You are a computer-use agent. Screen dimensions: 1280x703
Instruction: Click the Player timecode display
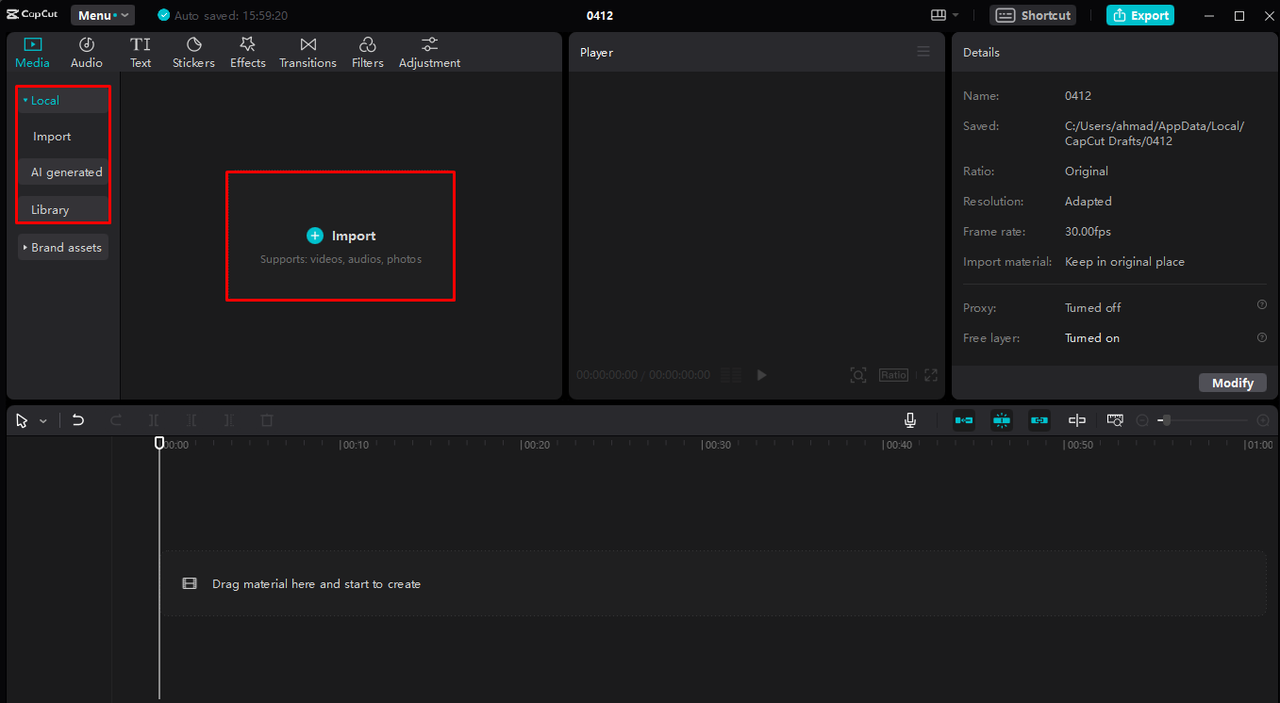pos(643,375)
